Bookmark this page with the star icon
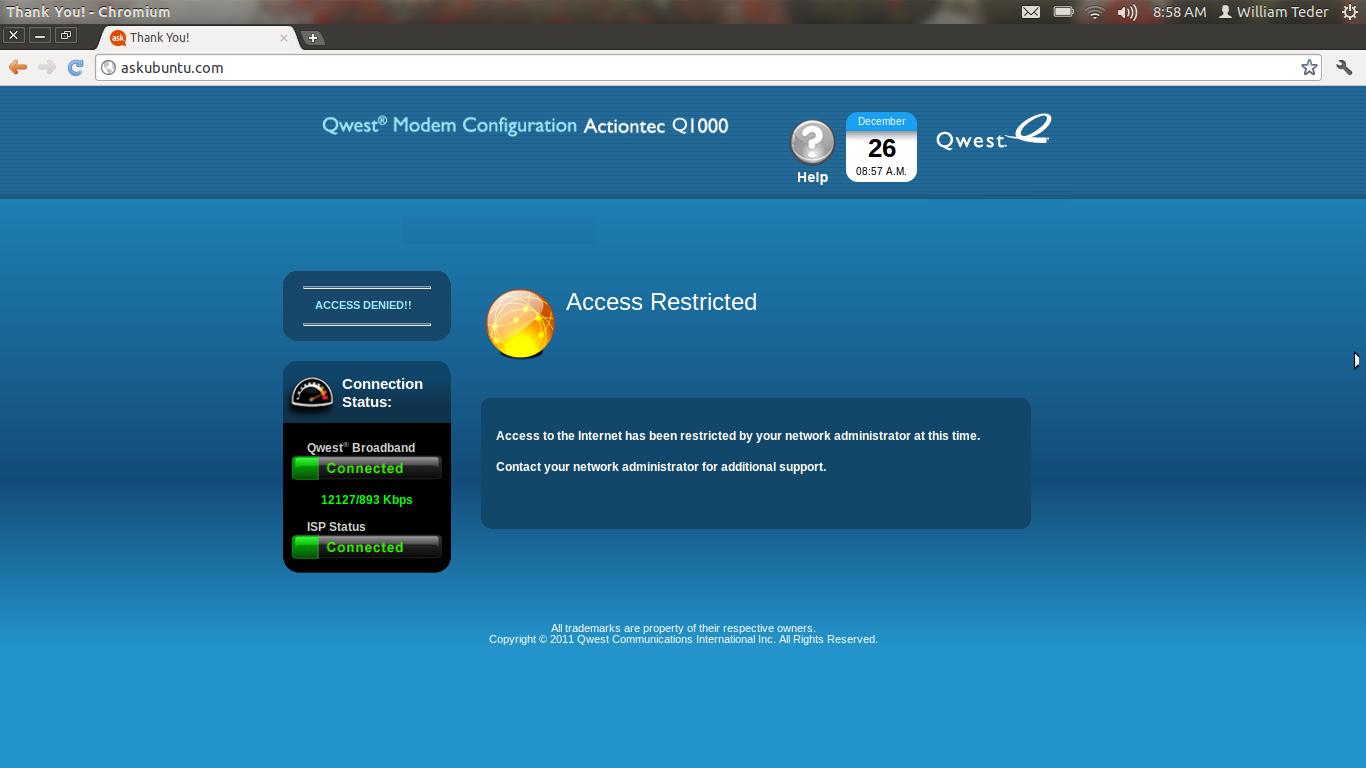The image size is (1366, 768). pyautogui.click(x=1309, y=67)
